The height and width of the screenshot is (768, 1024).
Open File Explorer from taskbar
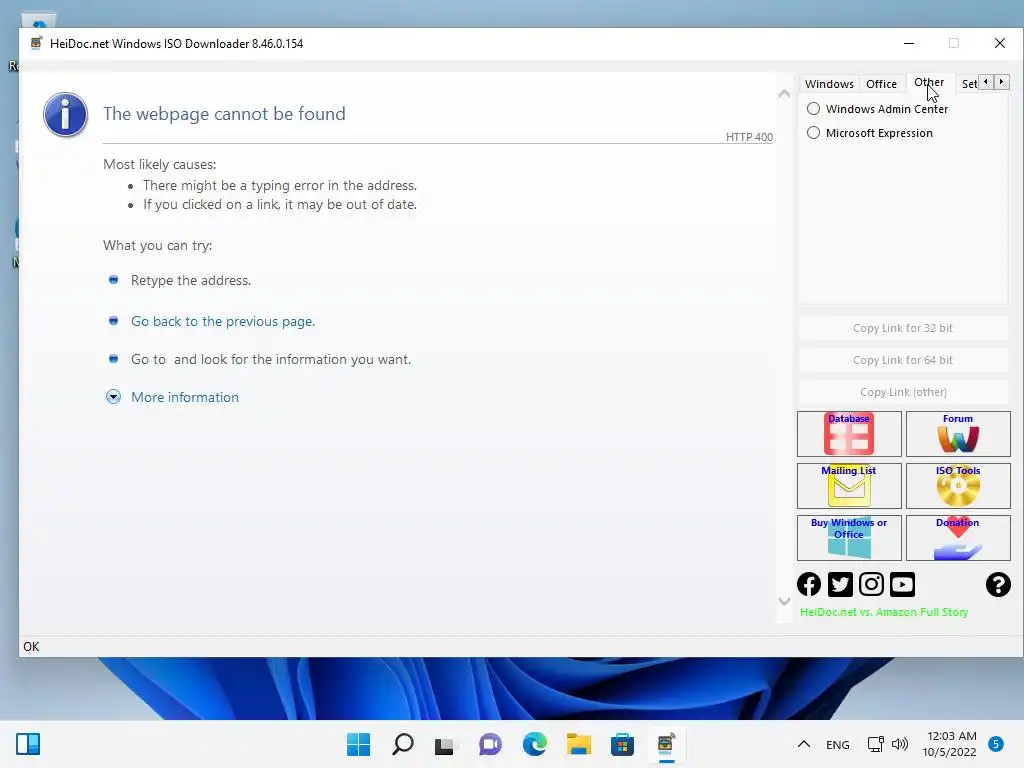pos(579,744)
